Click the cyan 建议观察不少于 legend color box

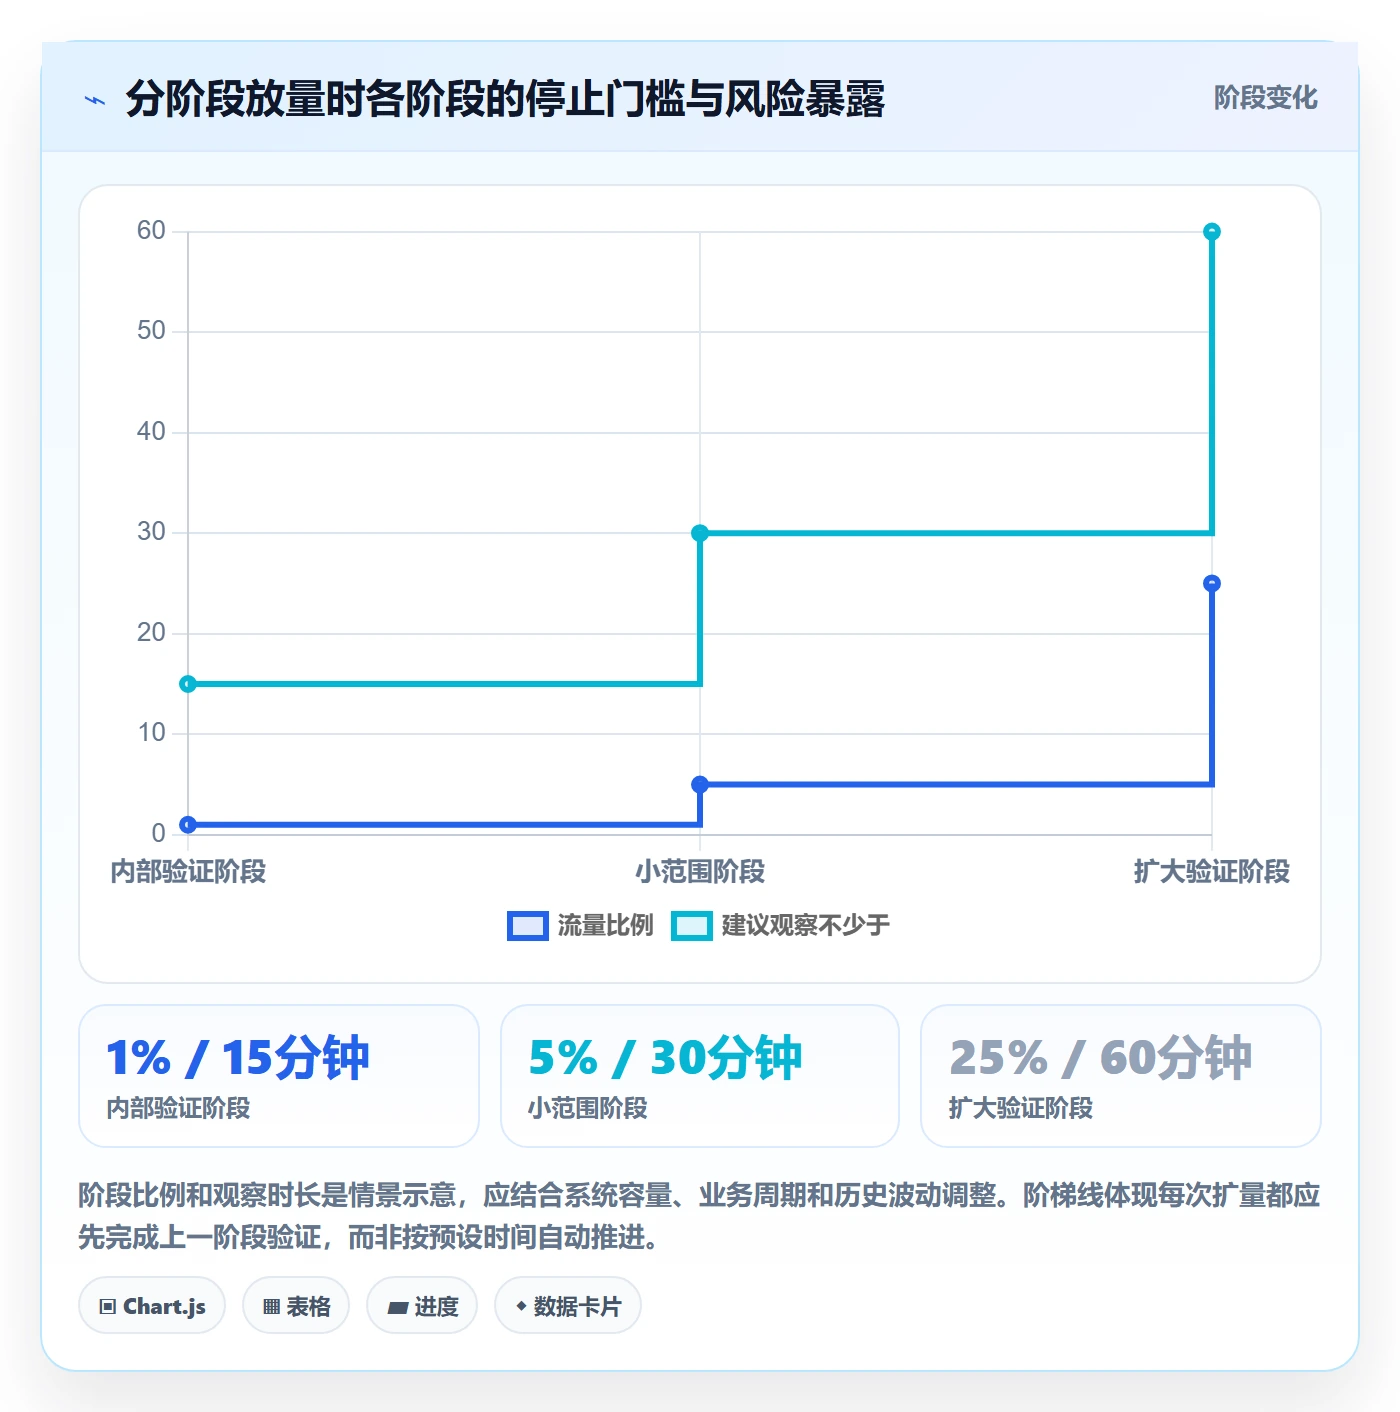tap(692, 926)
